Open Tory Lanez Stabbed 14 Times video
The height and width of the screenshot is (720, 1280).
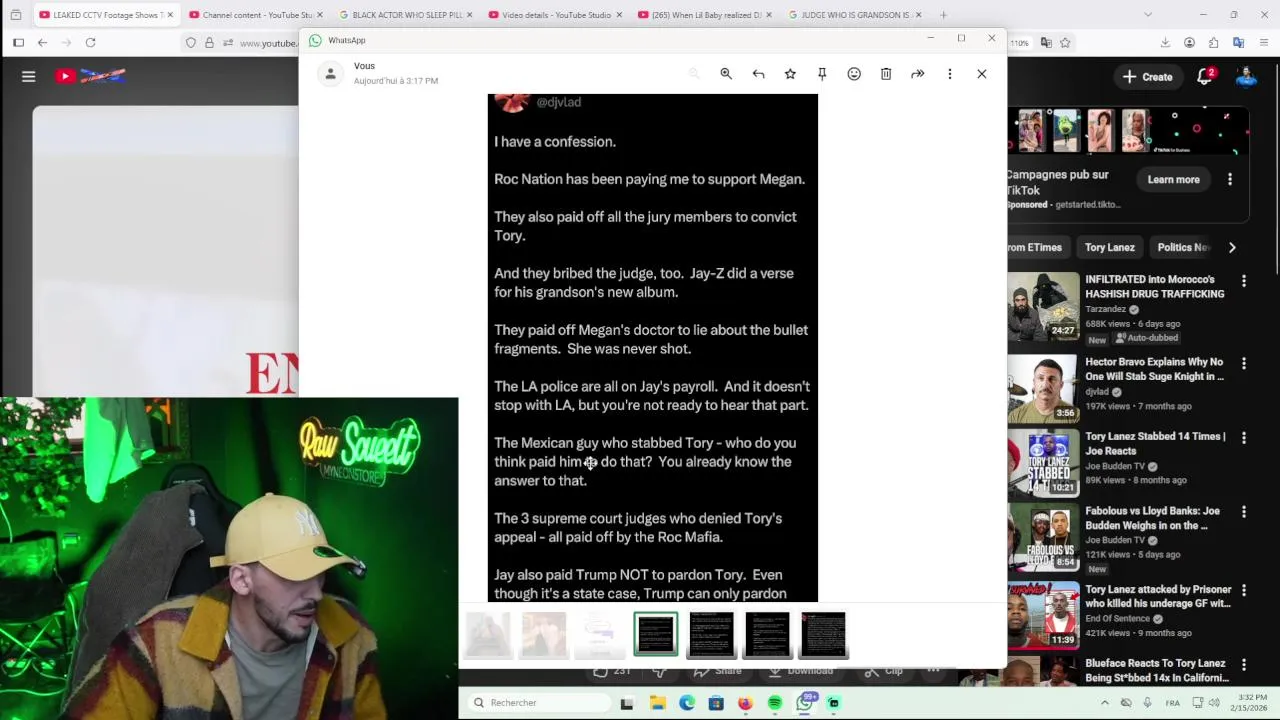(1155, 443)
